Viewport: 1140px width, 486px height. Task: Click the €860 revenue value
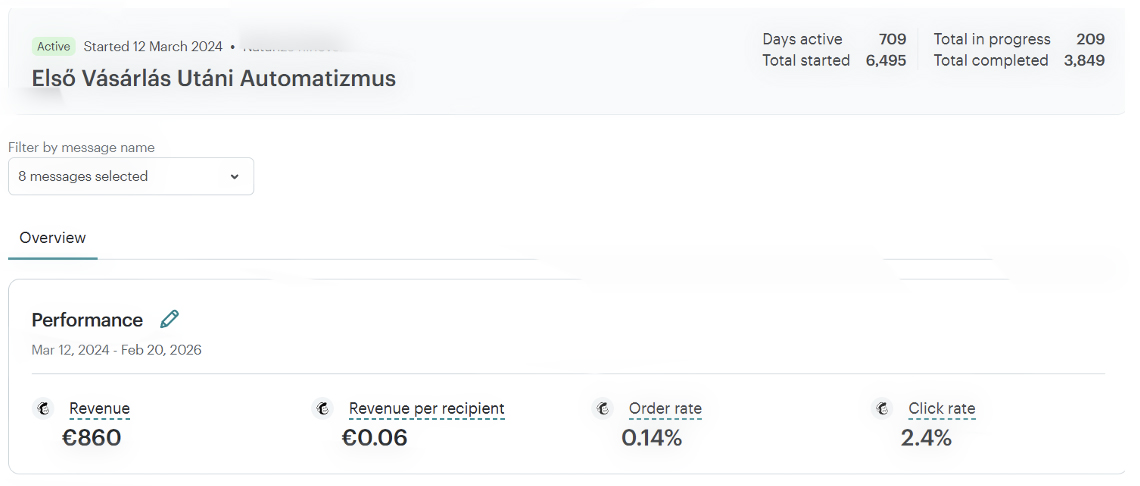(x=92, y=438)
